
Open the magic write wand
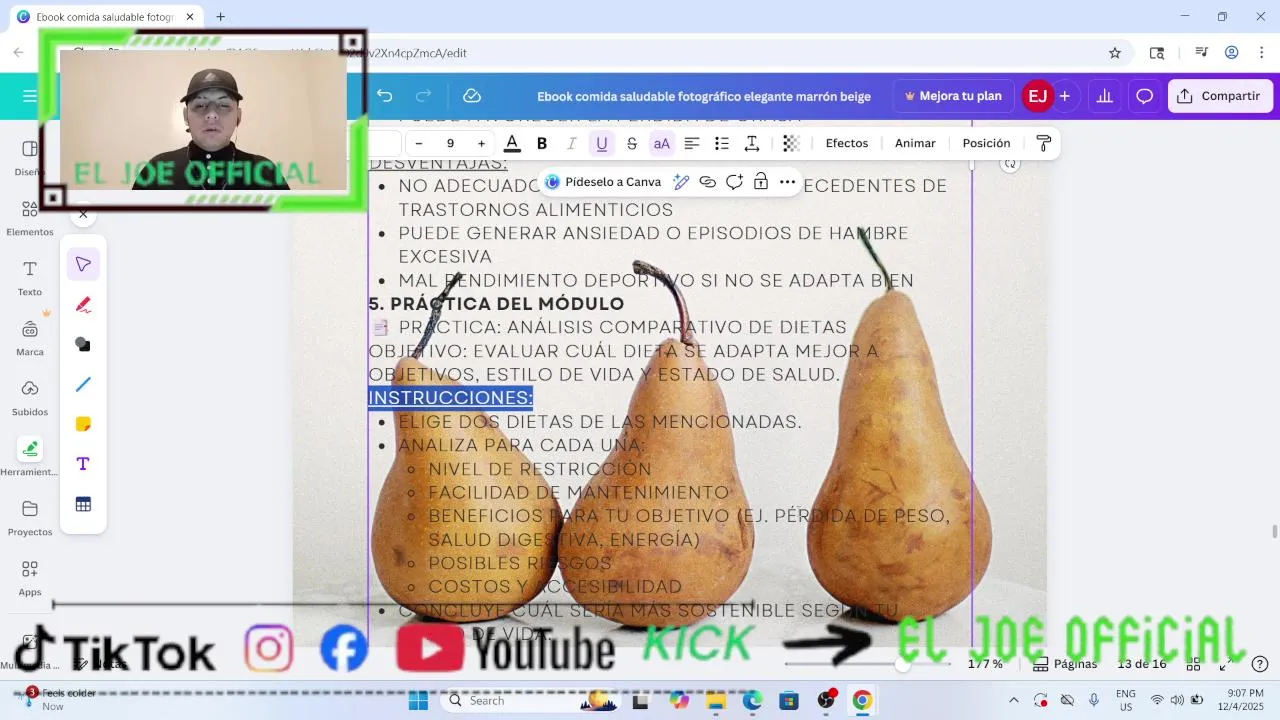point(681,182)
